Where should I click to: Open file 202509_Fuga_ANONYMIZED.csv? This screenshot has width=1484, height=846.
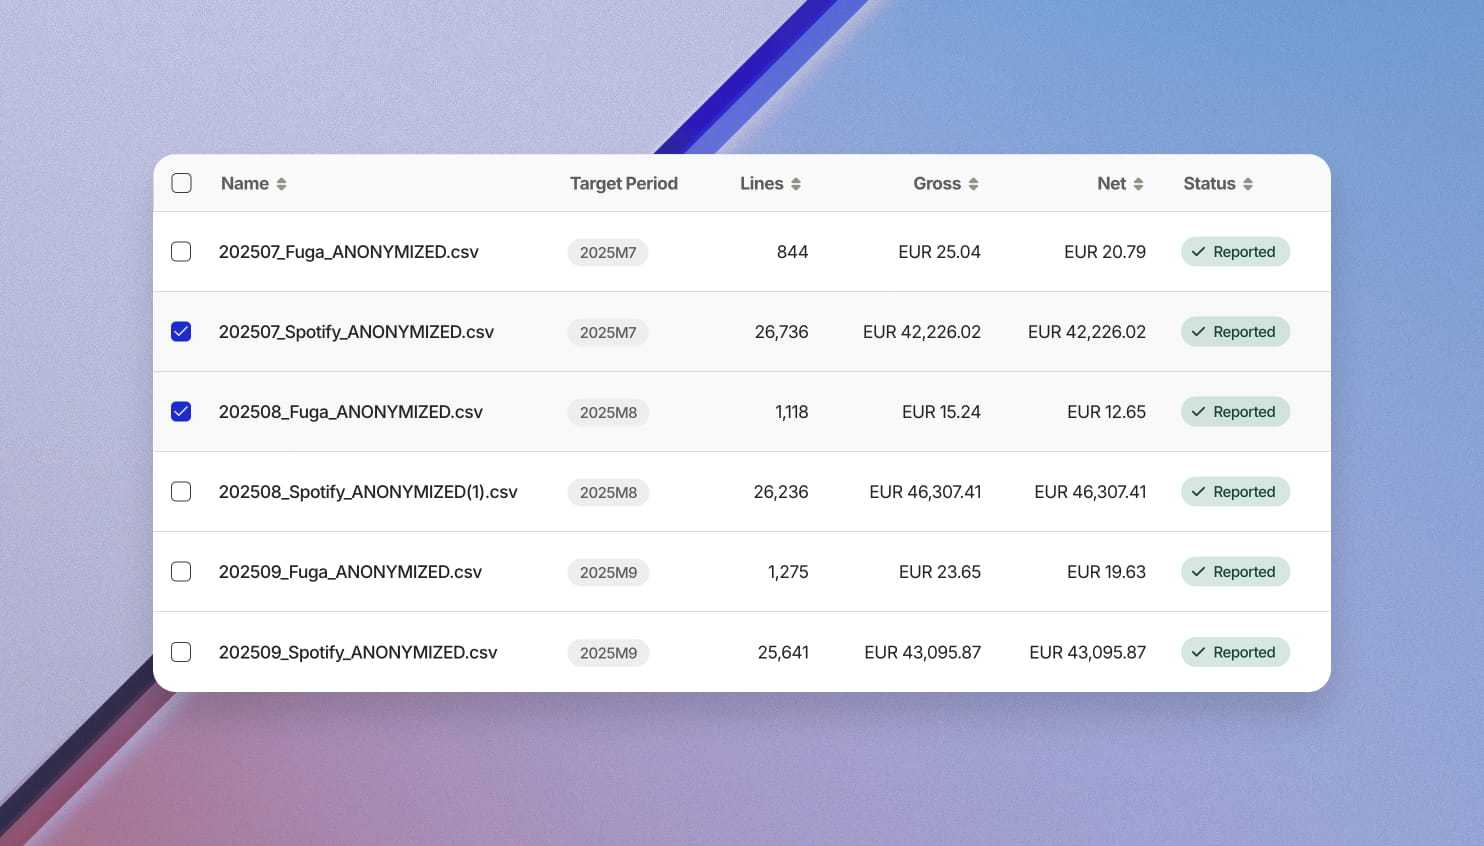click(350, 572)
